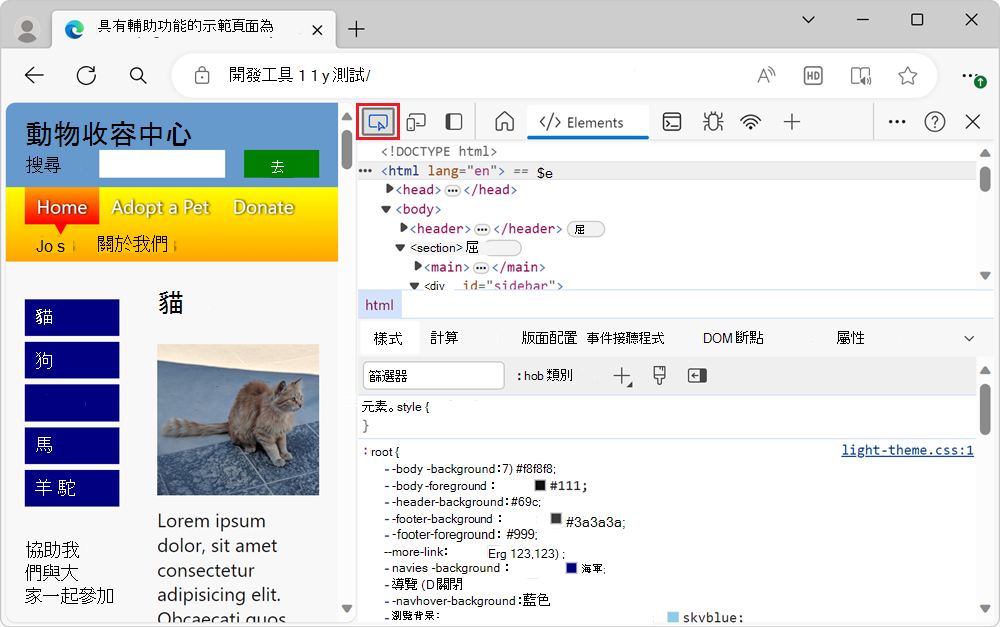
Task: Open the Console drawer icon
Action: point(671,121)
